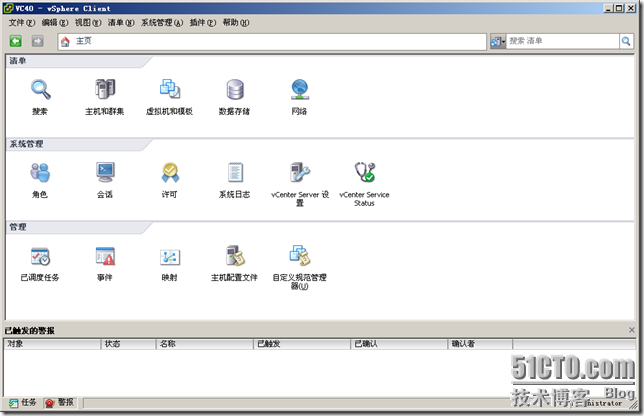Open the 文件(F) menu
Screen dimensions: 644x416
(x=22, y=23)
